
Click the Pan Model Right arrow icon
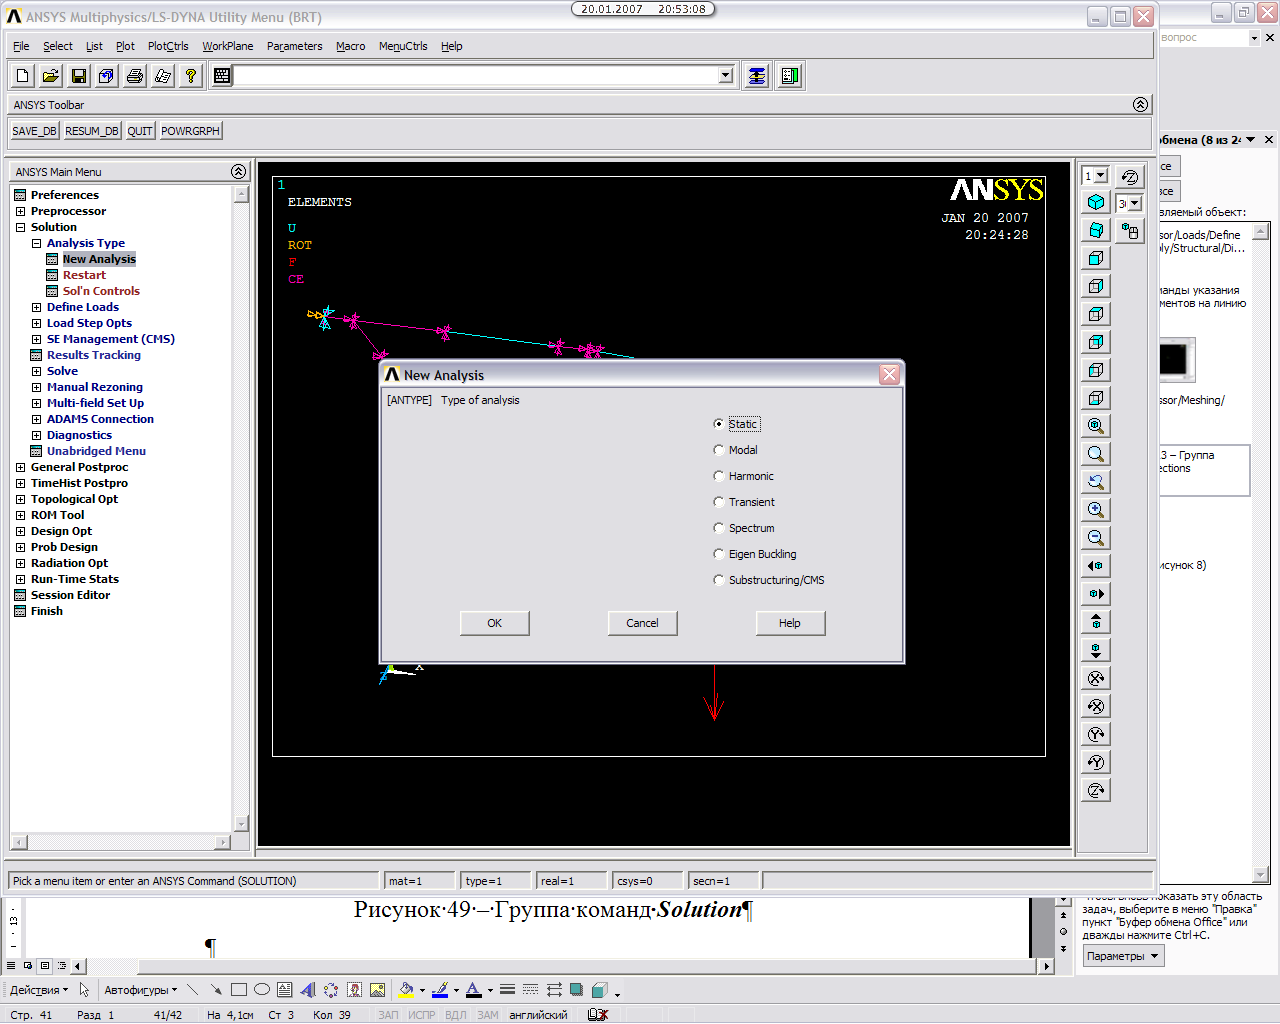(1096, 594)
